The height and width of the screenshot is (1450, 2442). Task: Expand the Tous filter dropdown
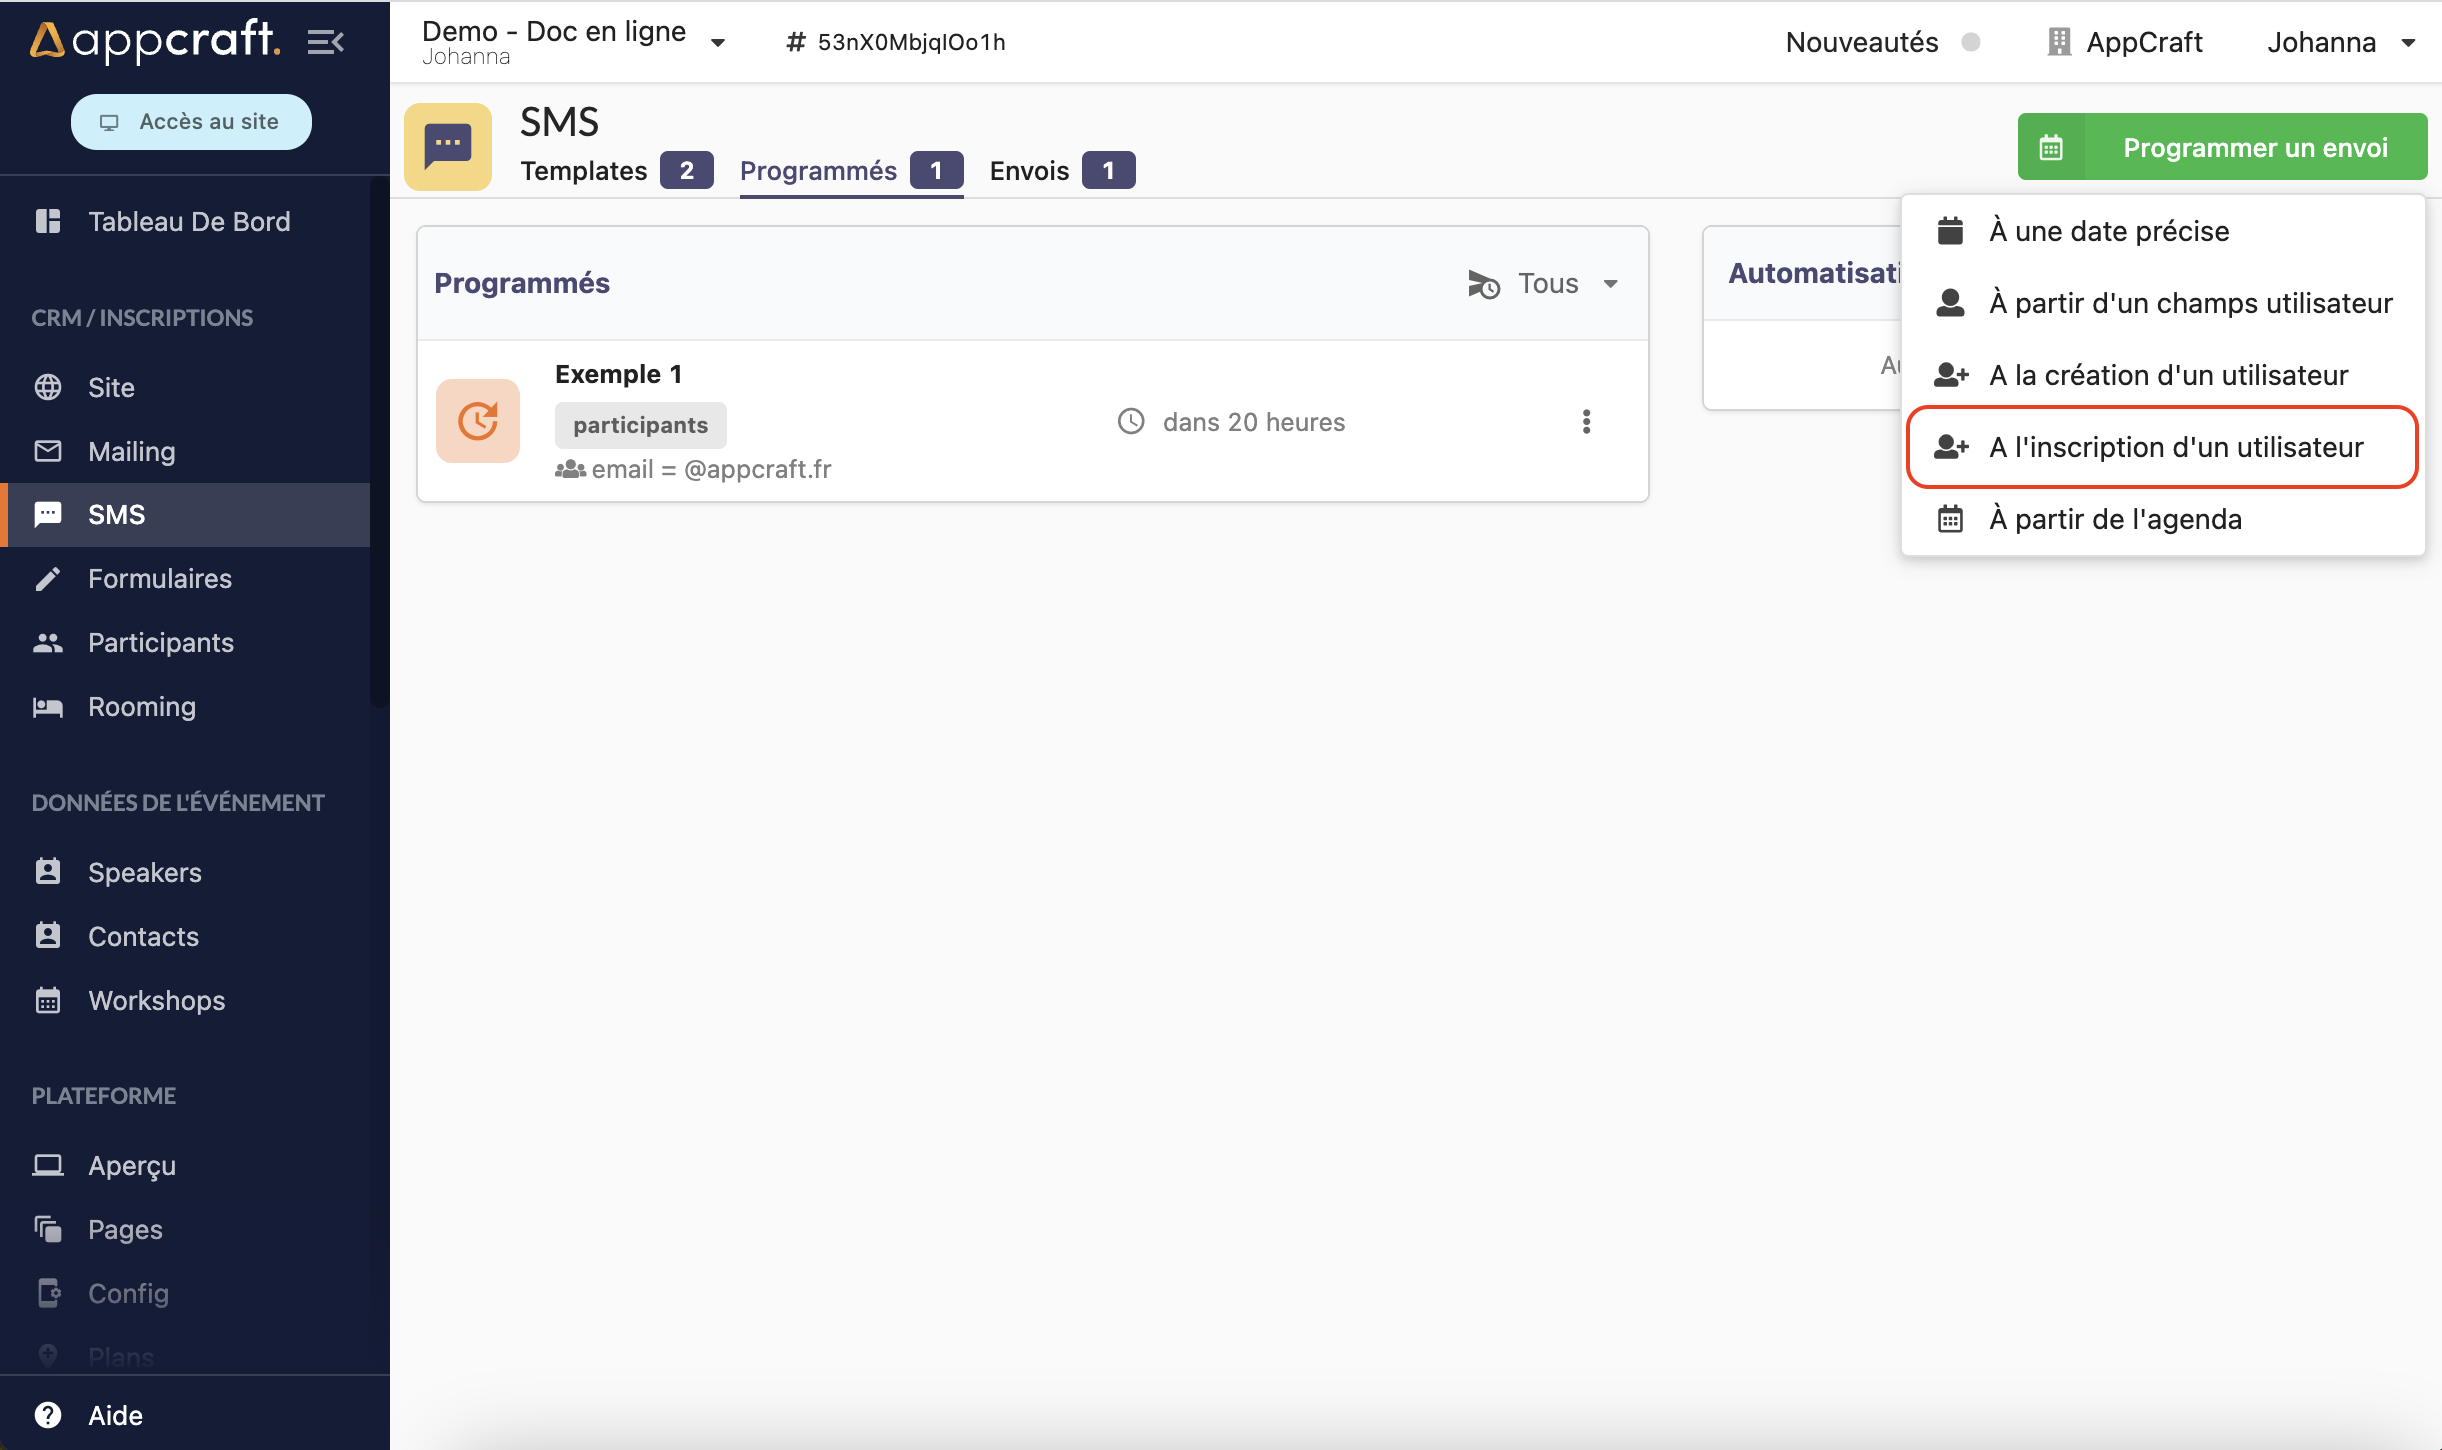coord(1562,281)
